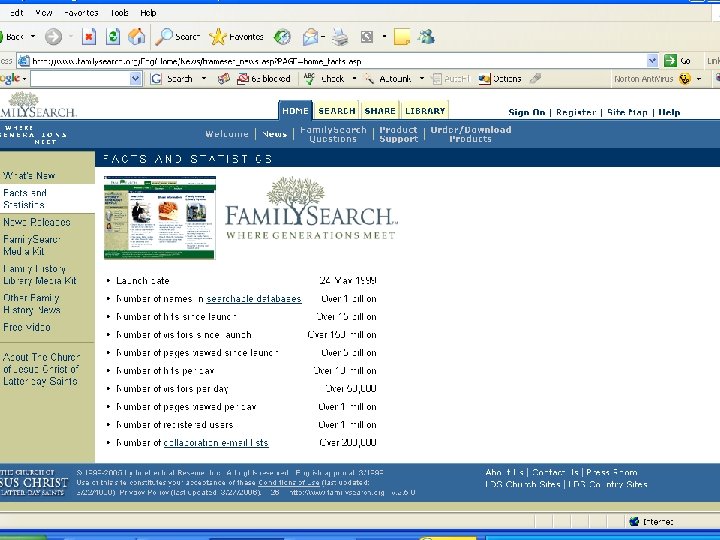Expand the Forward button history dropdown arrow
720x540 pixels.
click(71, 36)
